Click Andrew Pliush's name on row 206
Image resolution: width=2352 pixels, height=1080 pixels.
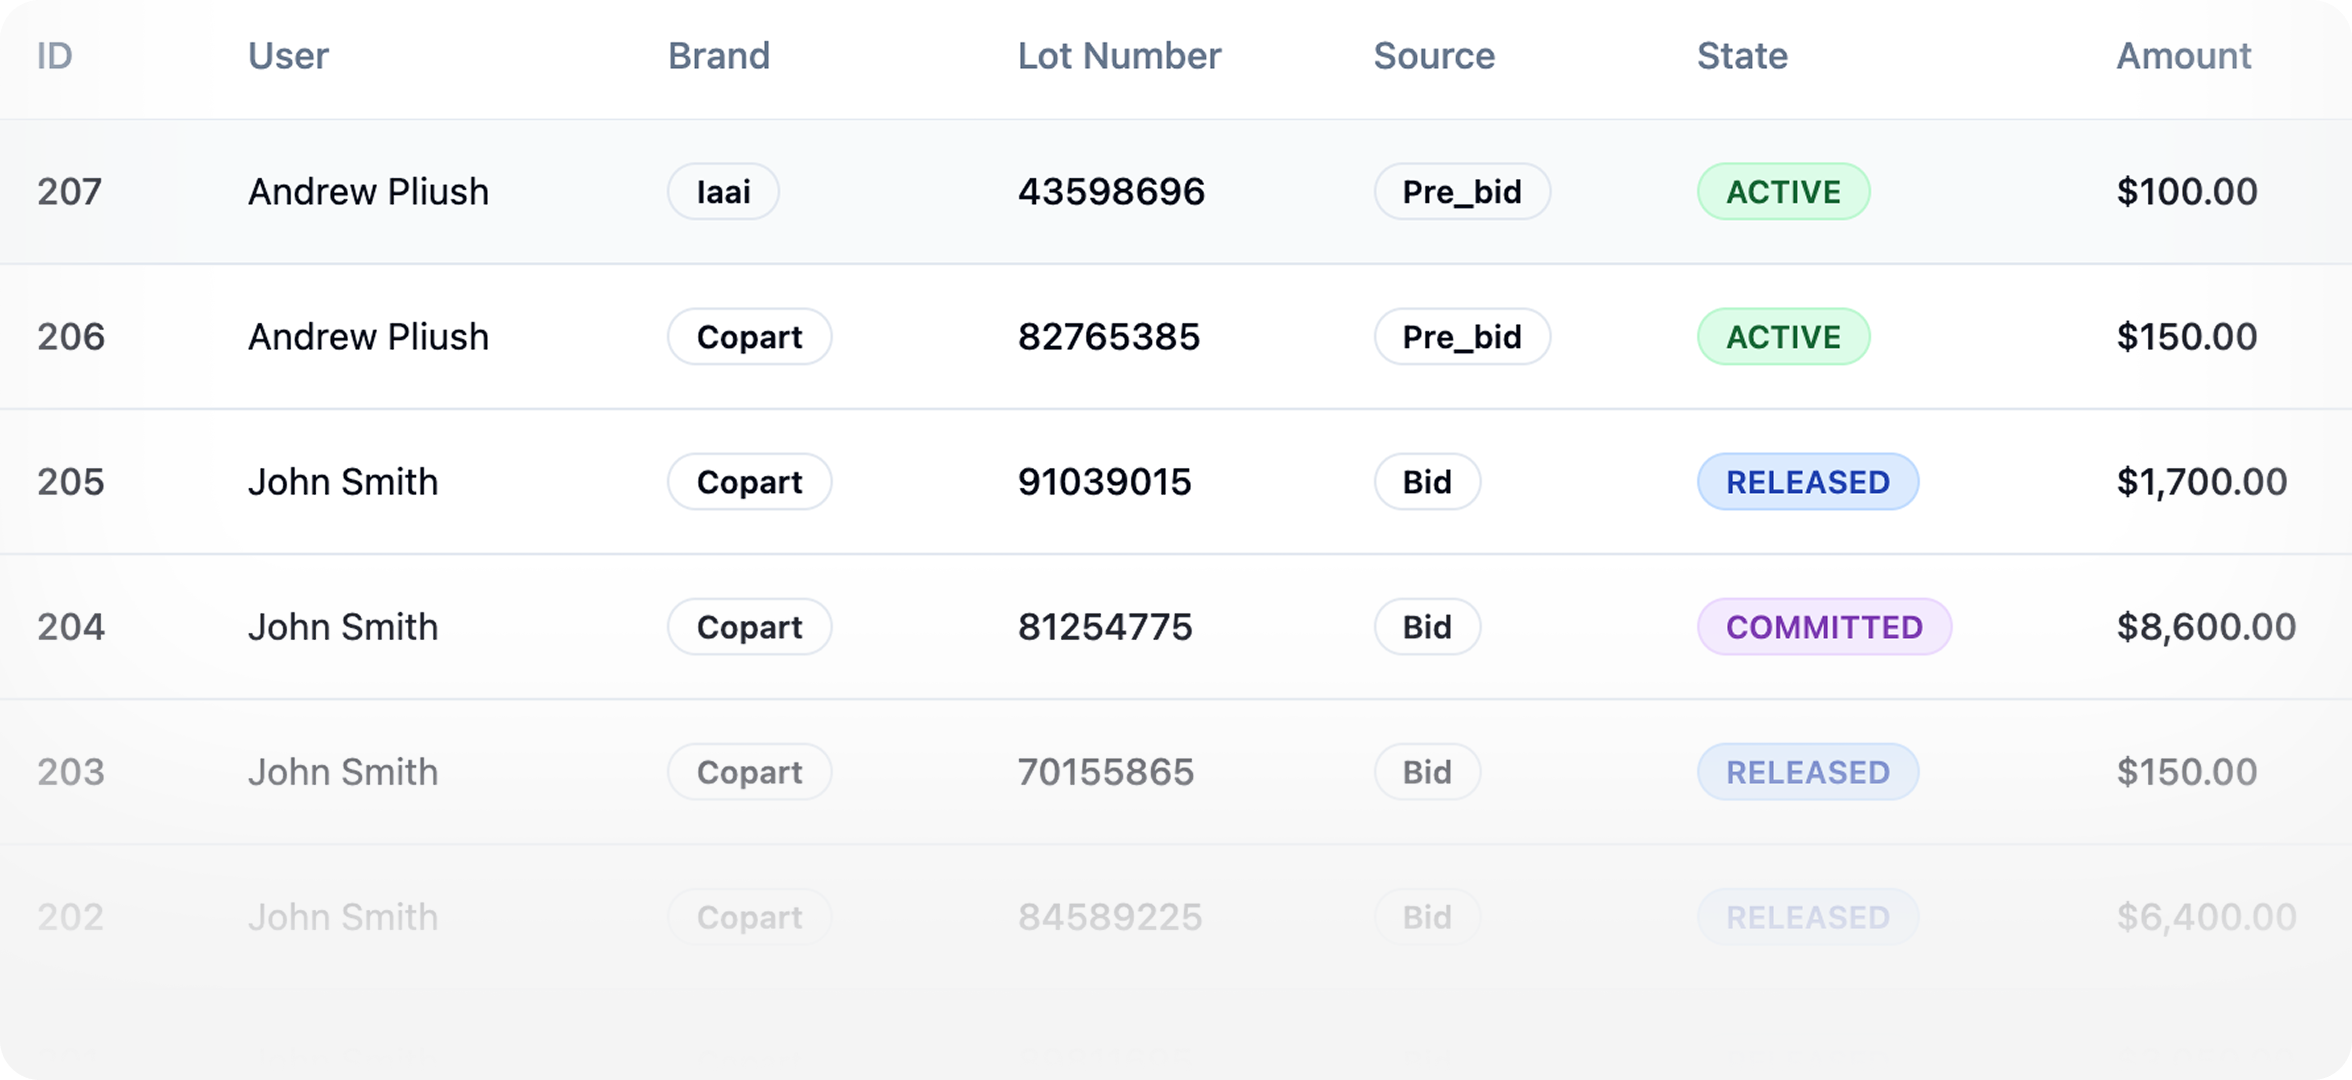(x=369, y=337)
